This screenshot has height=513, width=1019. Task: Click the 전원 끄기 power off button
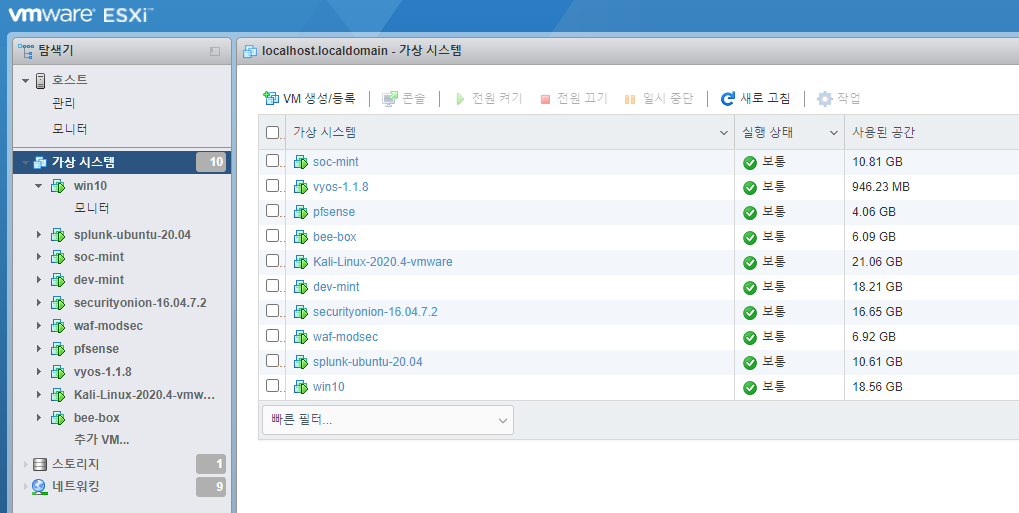click(x=574, y=99)
